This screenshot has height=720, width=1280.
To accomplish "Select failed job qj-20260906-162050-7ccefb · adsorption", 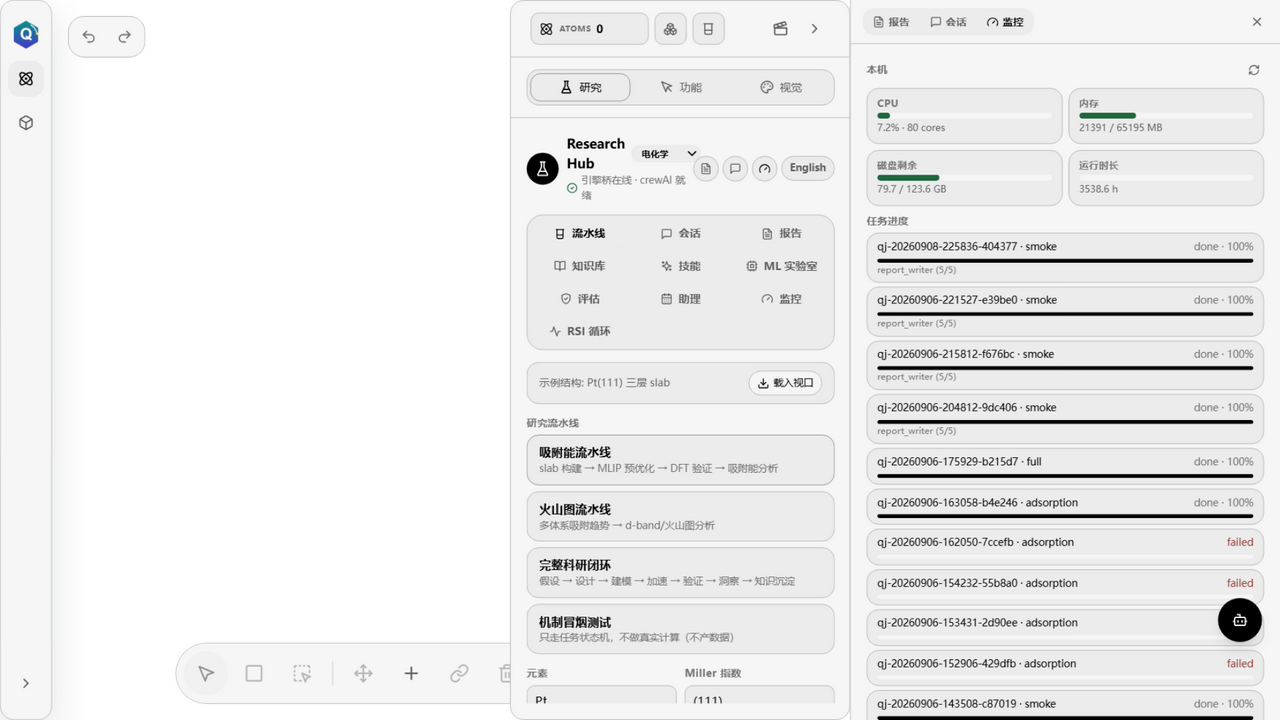I will coord(1065,546).
